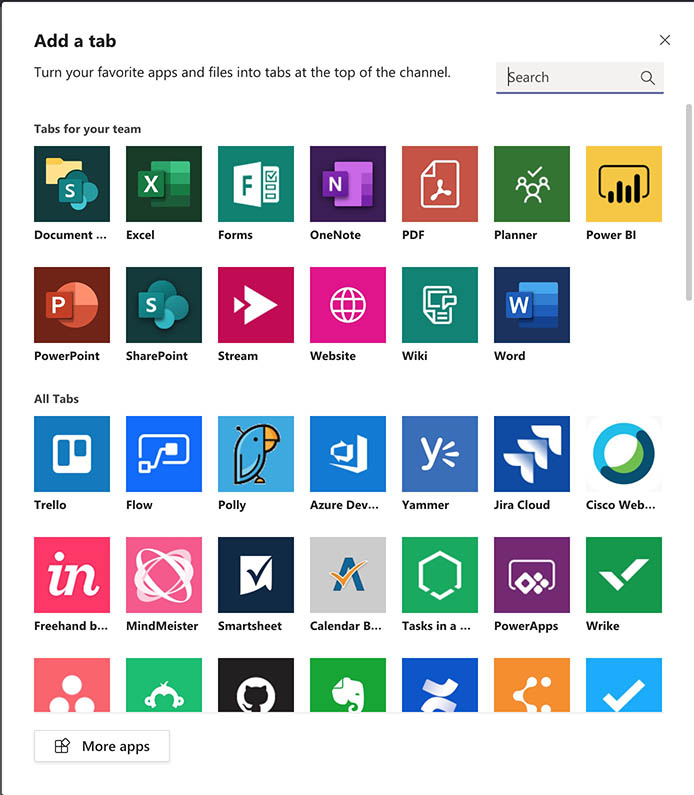The height and width of the screenshot is (795, 694).
Task: Select the Excel app tile
Action: click(x=164, y=184)
